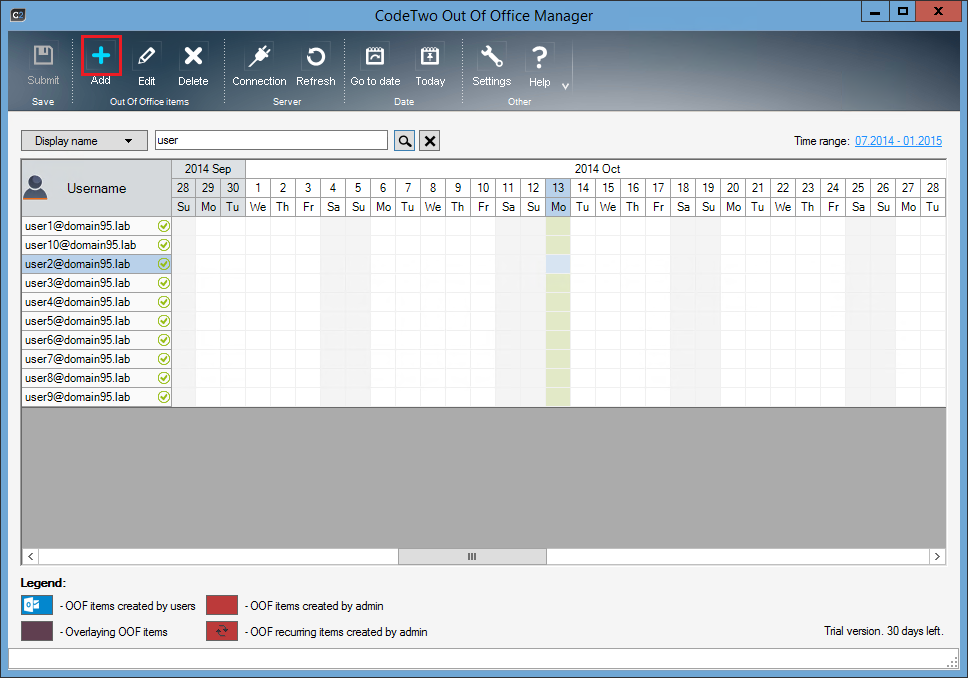Click the green status check for user5@domain95.lab
Screen dimensions: 968x678
[x=164, y=321]
